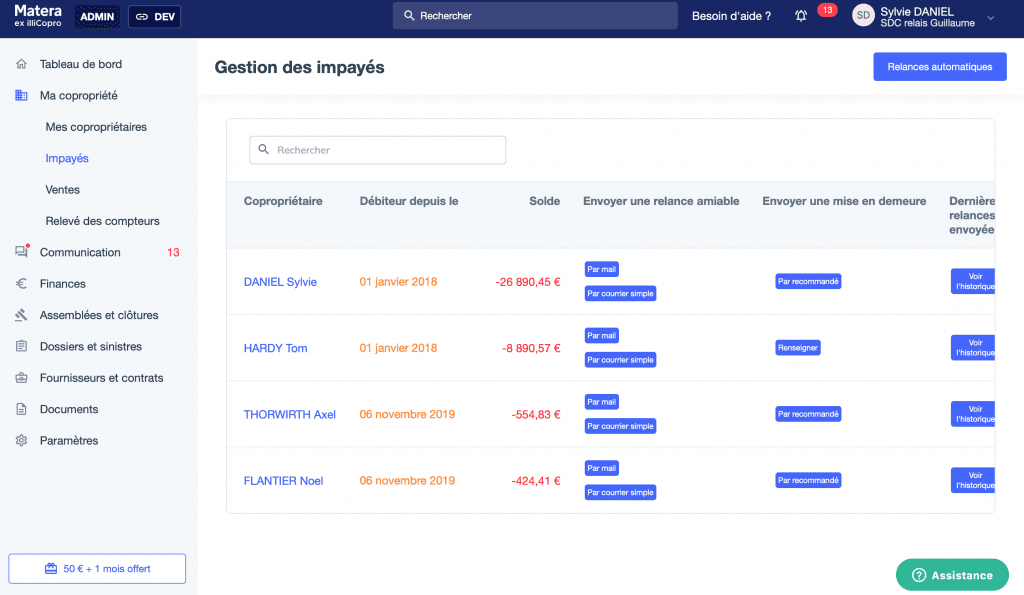Screen dimensions: 1024x595
Task: Click the unpaid list Rechercher field
Action: (x=378, y=150)
